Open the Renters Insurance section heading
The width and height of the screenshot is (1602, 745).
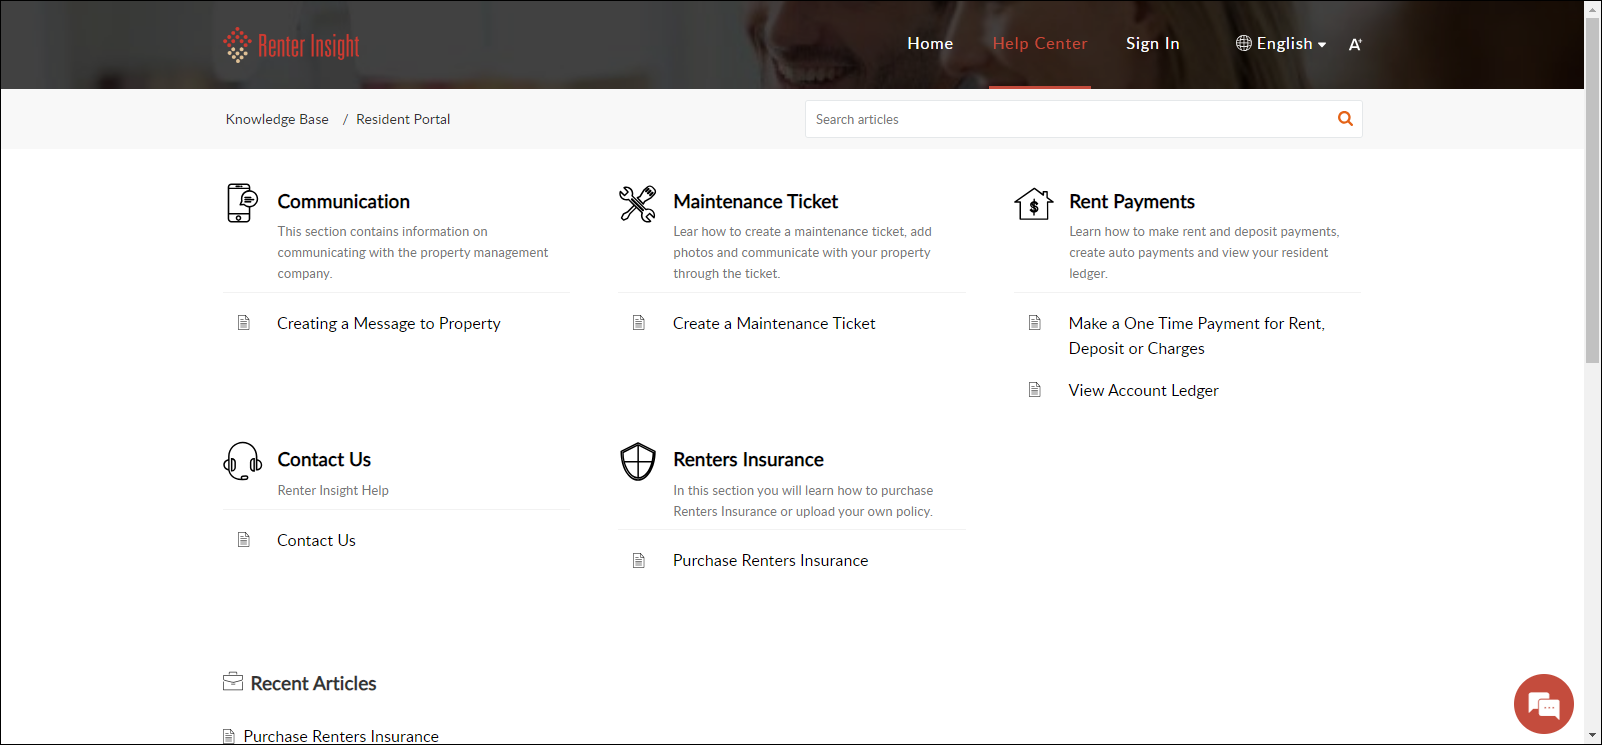(749, 460)
